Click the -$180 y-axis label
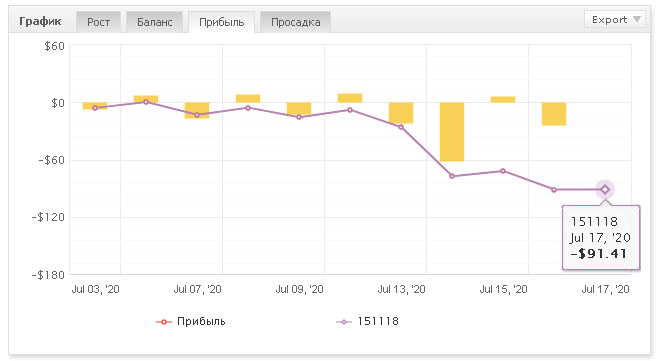667x361 pixels. [48, 275]
